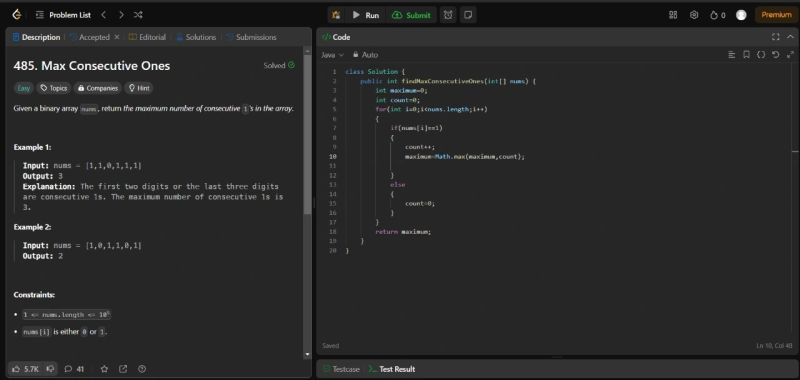Start the timer alarm clock icon
This screenshot has width=800, height=380.
point(448,15)
